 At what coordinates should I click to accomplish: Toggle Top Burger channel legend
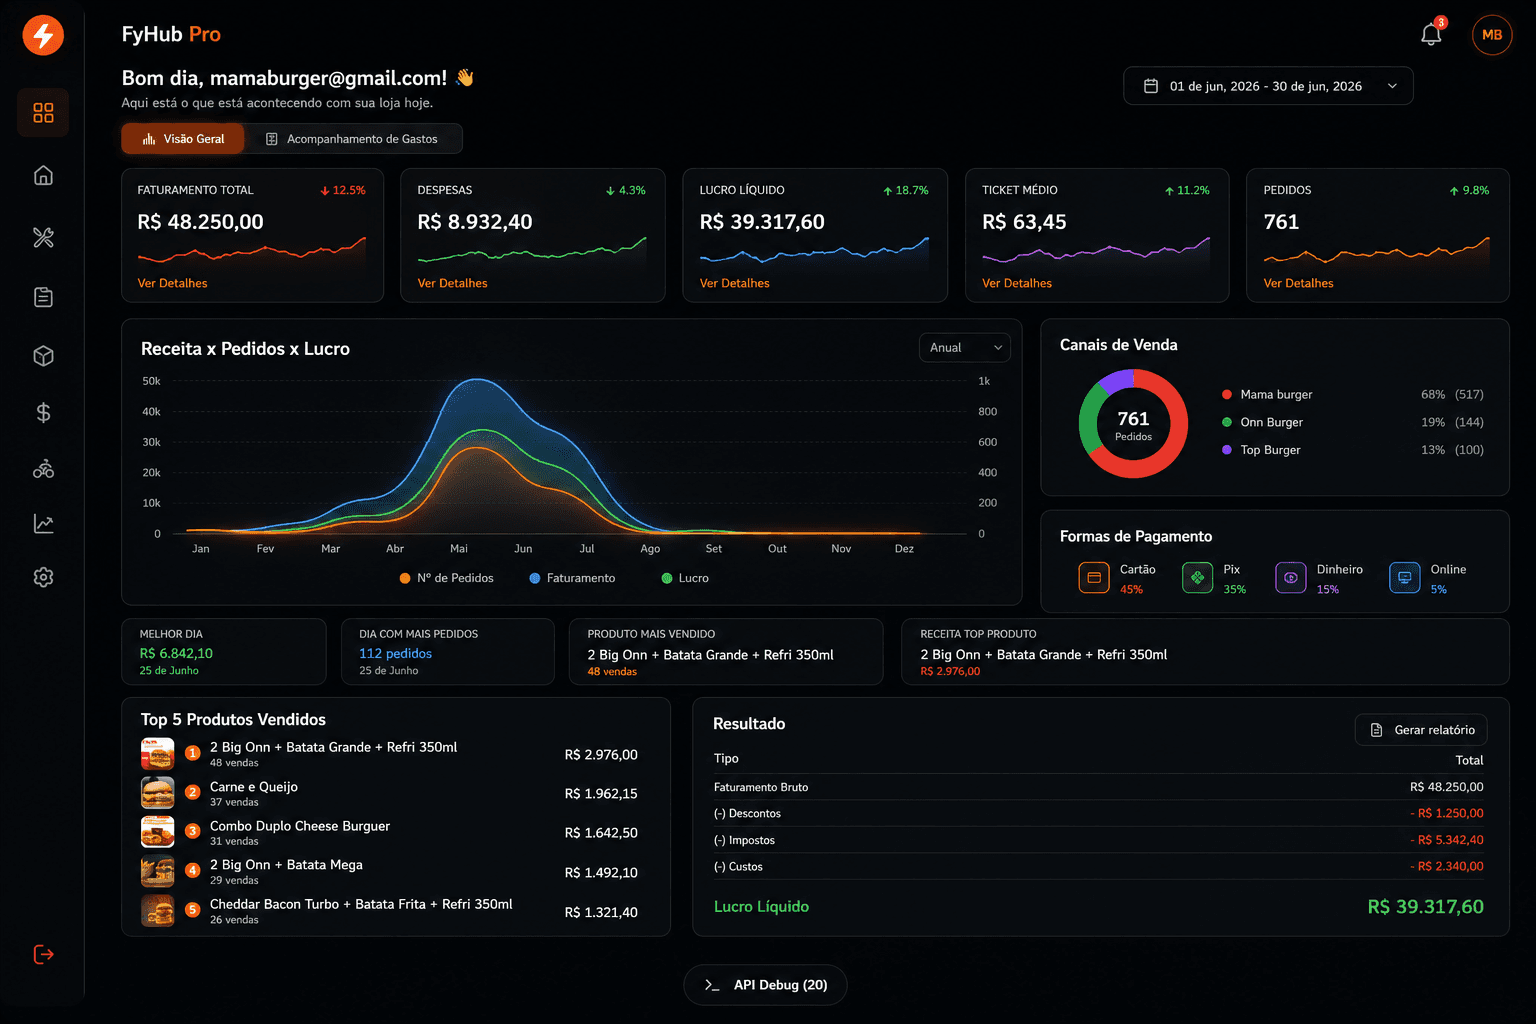pos(1261,450)
